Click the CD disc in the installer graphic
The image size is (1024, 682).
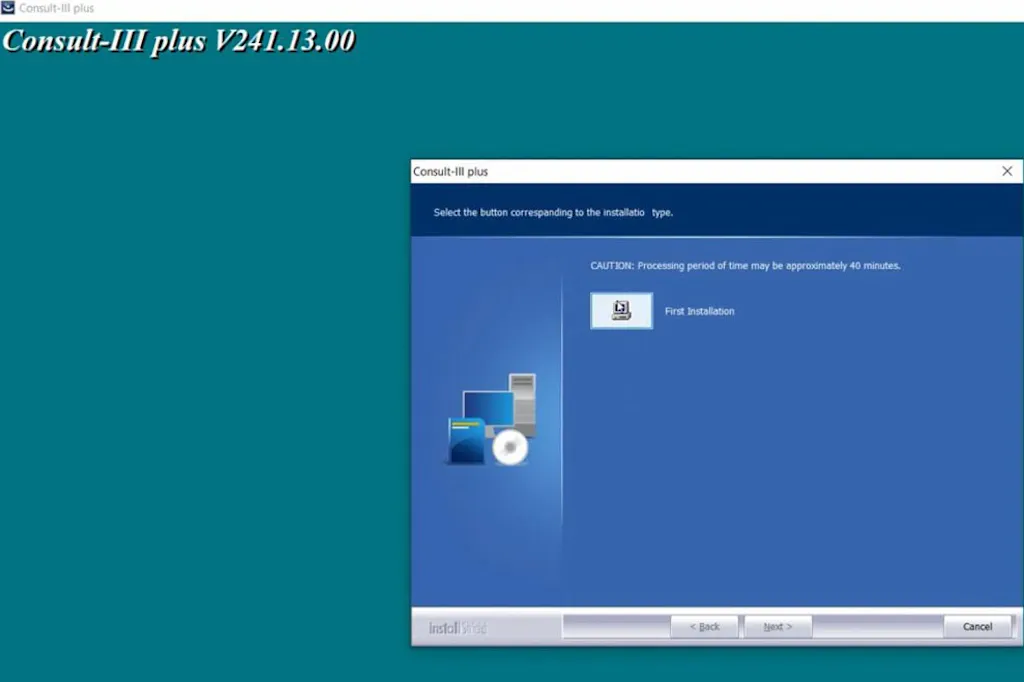point(510,448)
